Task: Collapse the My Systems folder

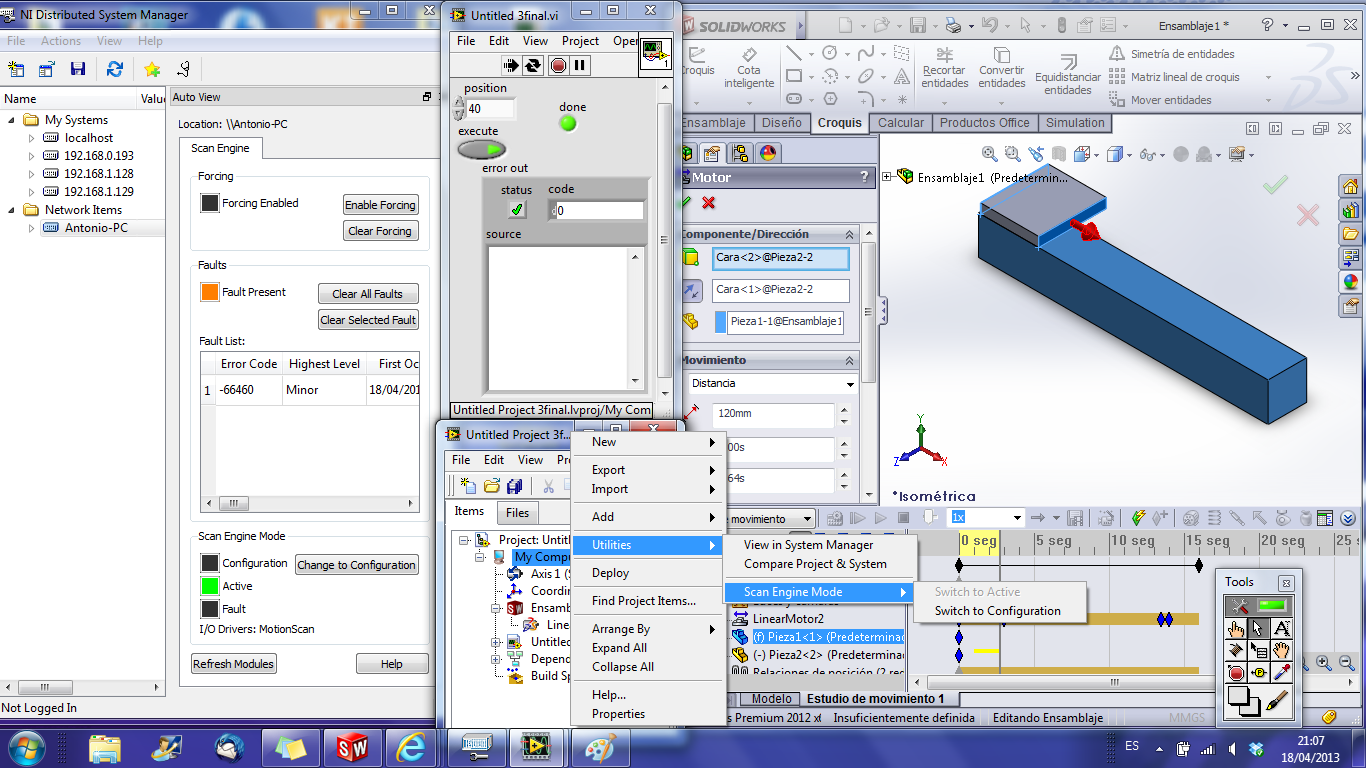Action: [11, 120]
